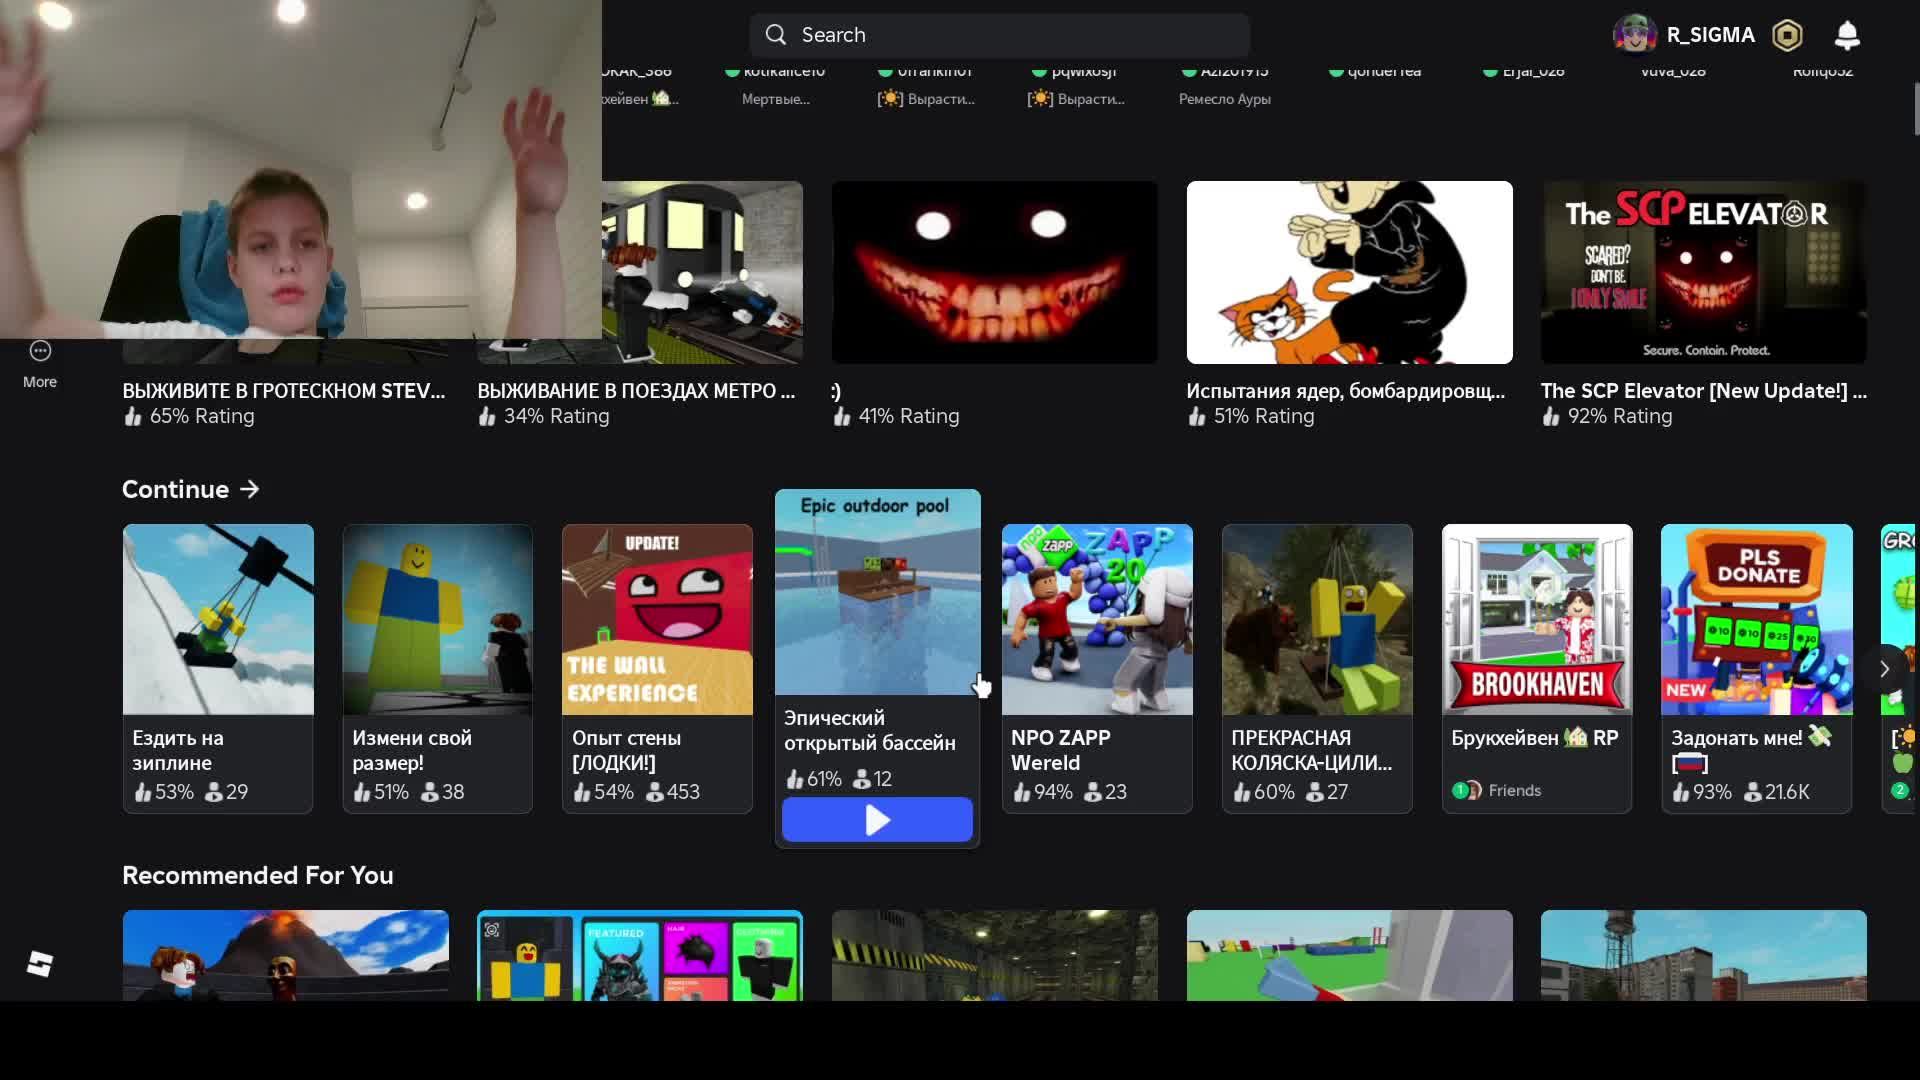Screen dimensions: 1920x1080
Task: Open NPO ZAPP Wereld game card
Action: point(1097,668)
